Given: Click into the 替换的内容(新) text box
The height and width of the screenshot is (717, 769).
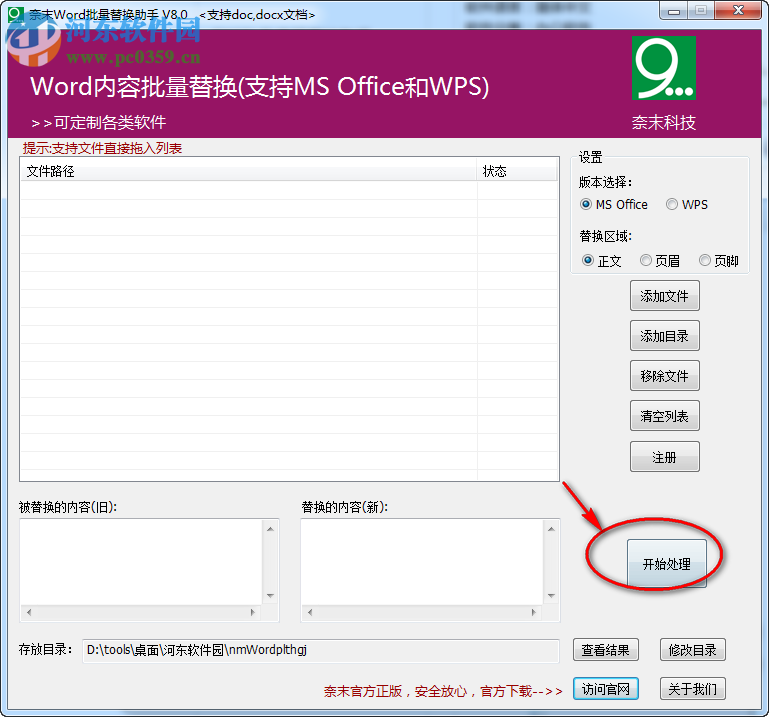Looking at the screenshot, I should (422, 562).
